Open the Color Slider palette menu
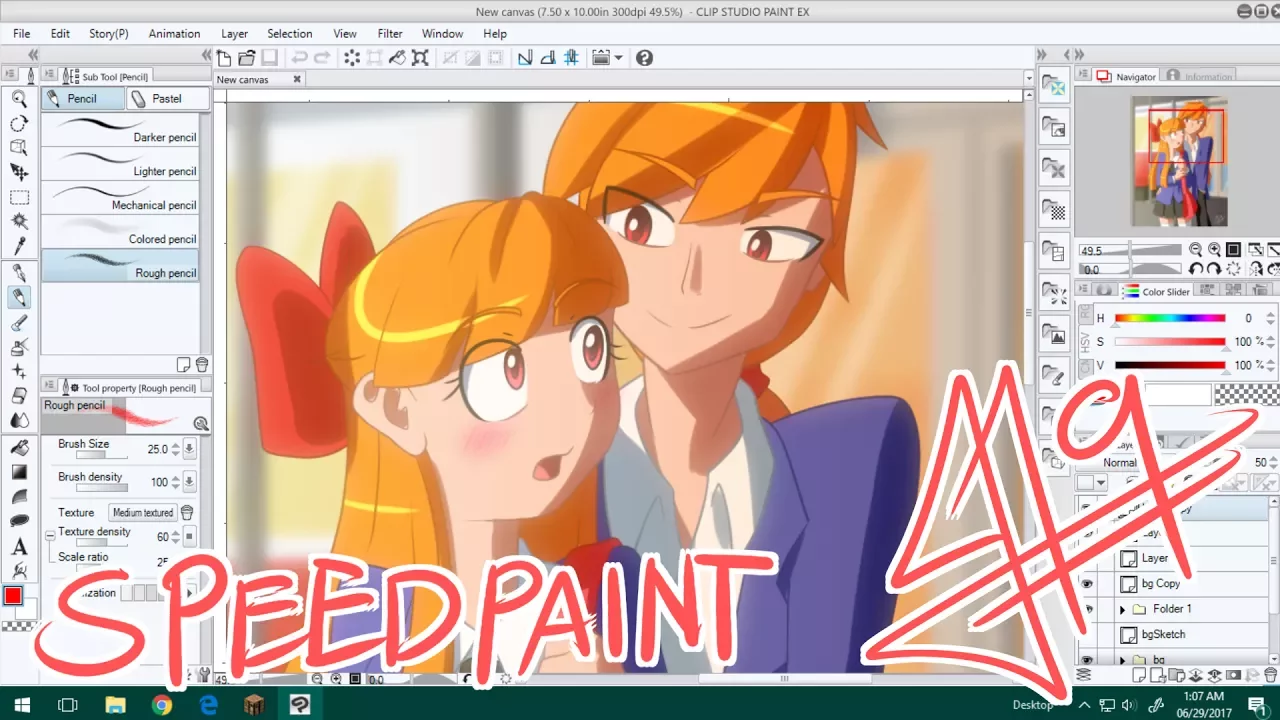Screen dimensions: 1280x720 click(x=1083, y=290)
